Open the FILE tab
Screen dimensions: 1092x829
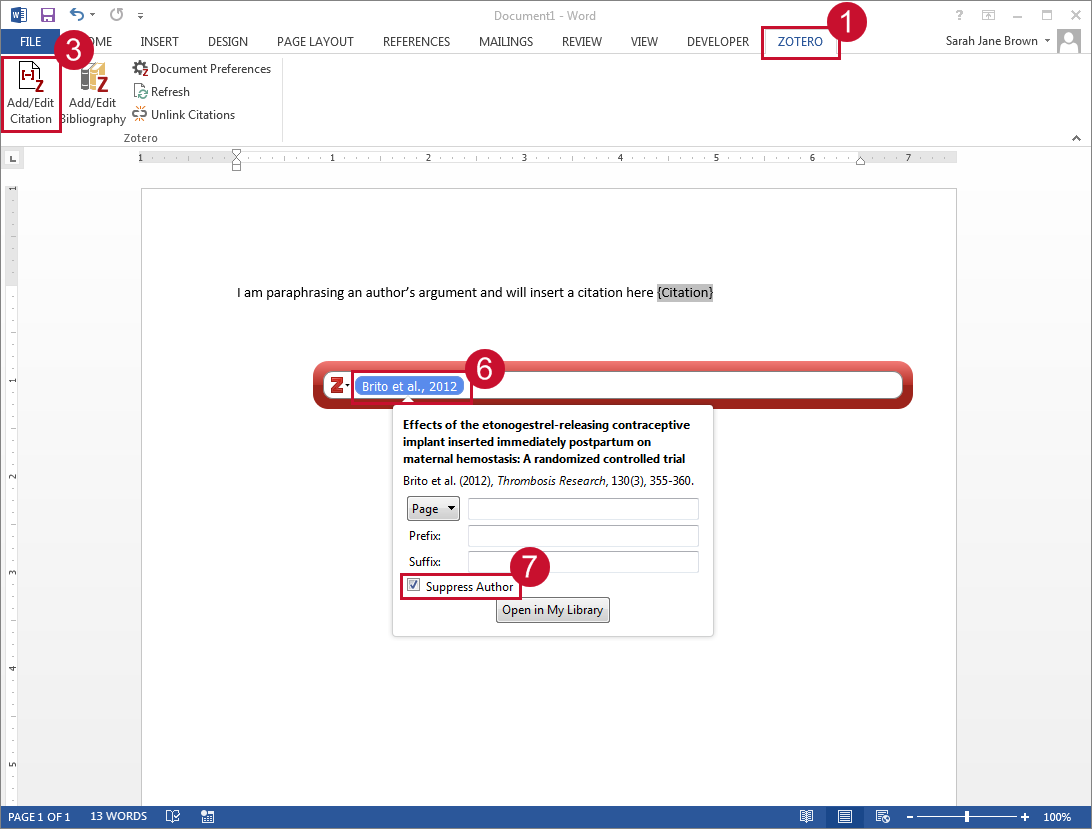[x=30, y=41]
